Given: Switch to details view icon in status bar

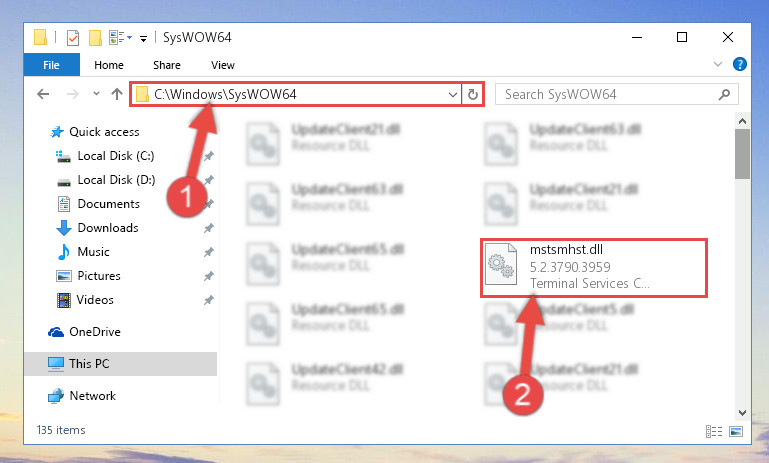Looking at the screenshot, I should (714, 431).
